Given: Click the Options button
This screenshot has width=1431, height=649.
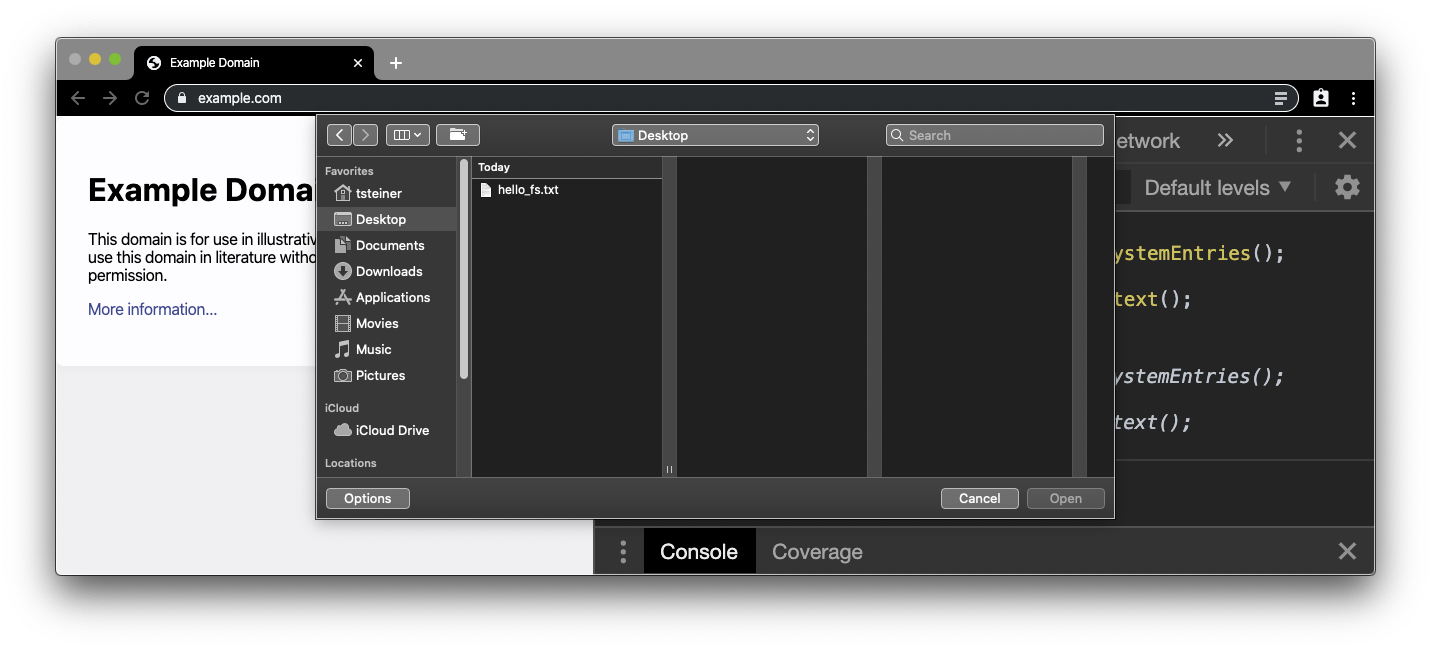Looking at the screenshot, I should 367,498.
